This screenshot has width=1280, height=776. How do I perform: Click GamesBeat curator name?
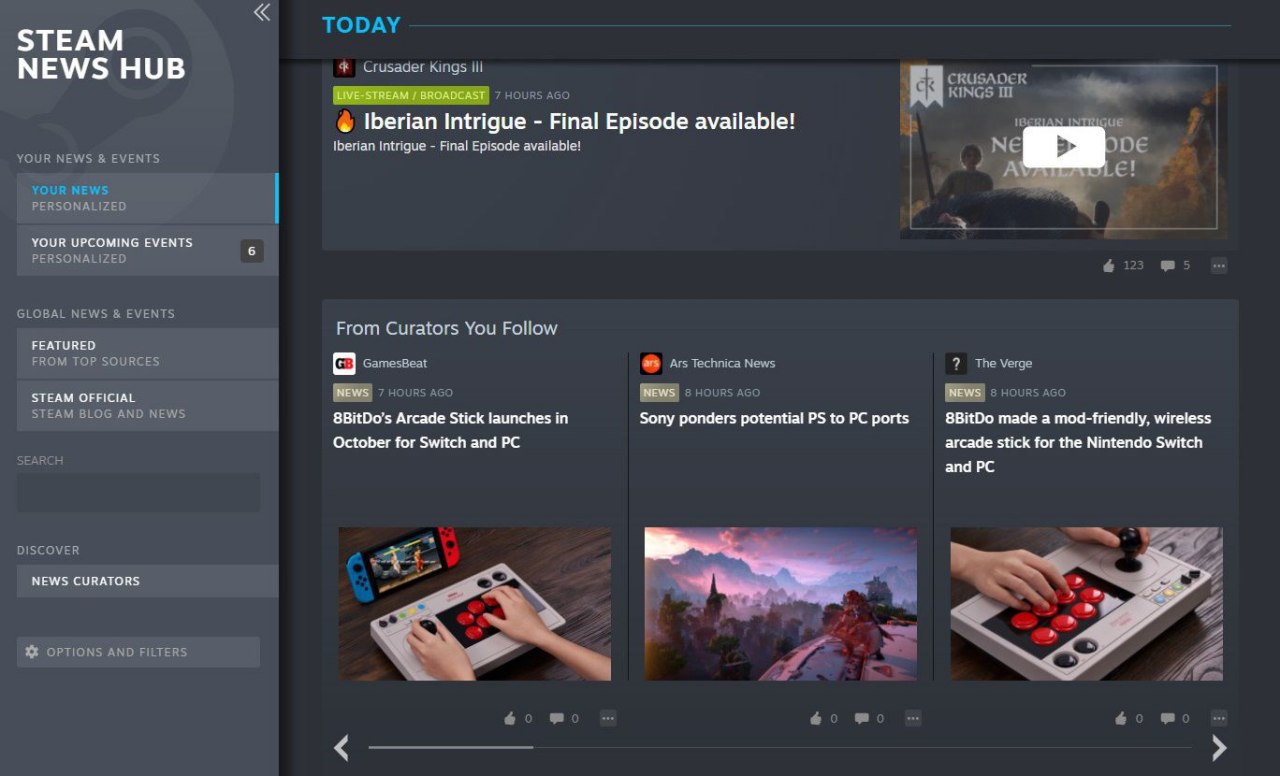[395, 363]
